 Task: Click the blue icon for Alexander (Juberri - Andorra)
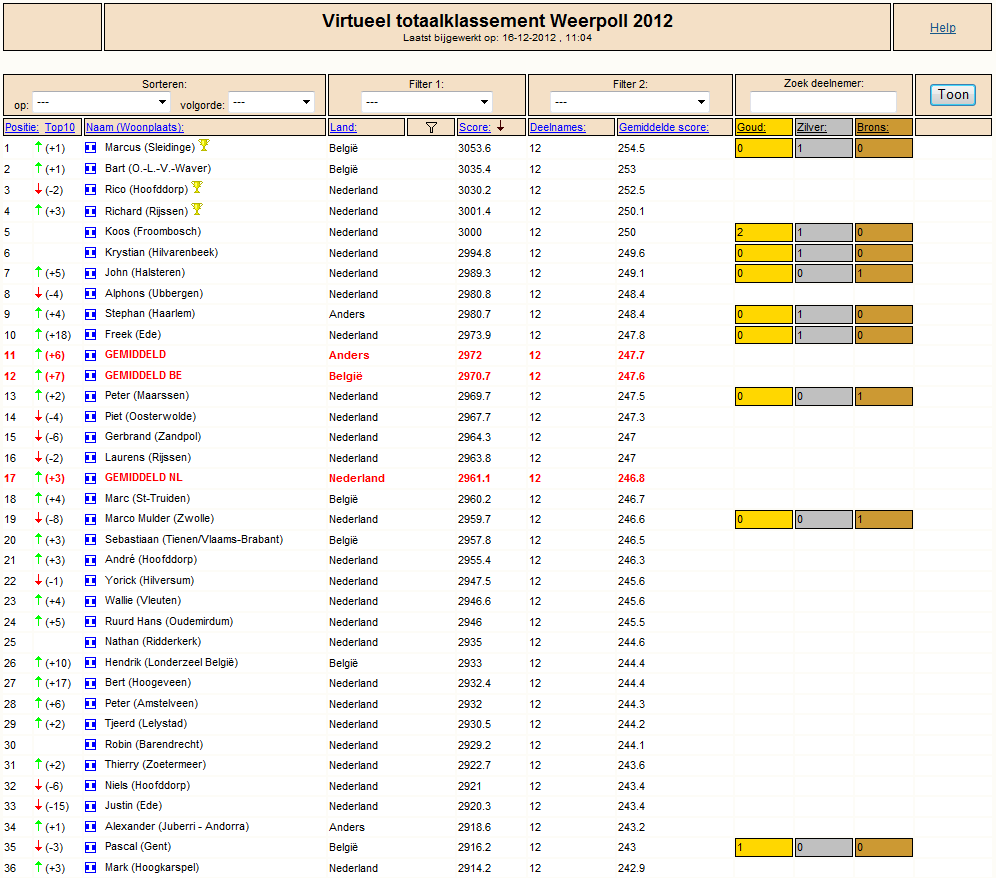point(91,827)
